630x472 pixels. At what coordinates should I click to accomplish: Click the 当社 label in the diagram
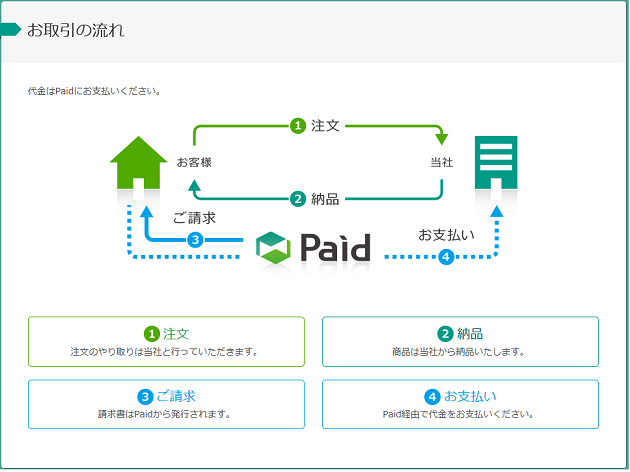pos(442,162)
